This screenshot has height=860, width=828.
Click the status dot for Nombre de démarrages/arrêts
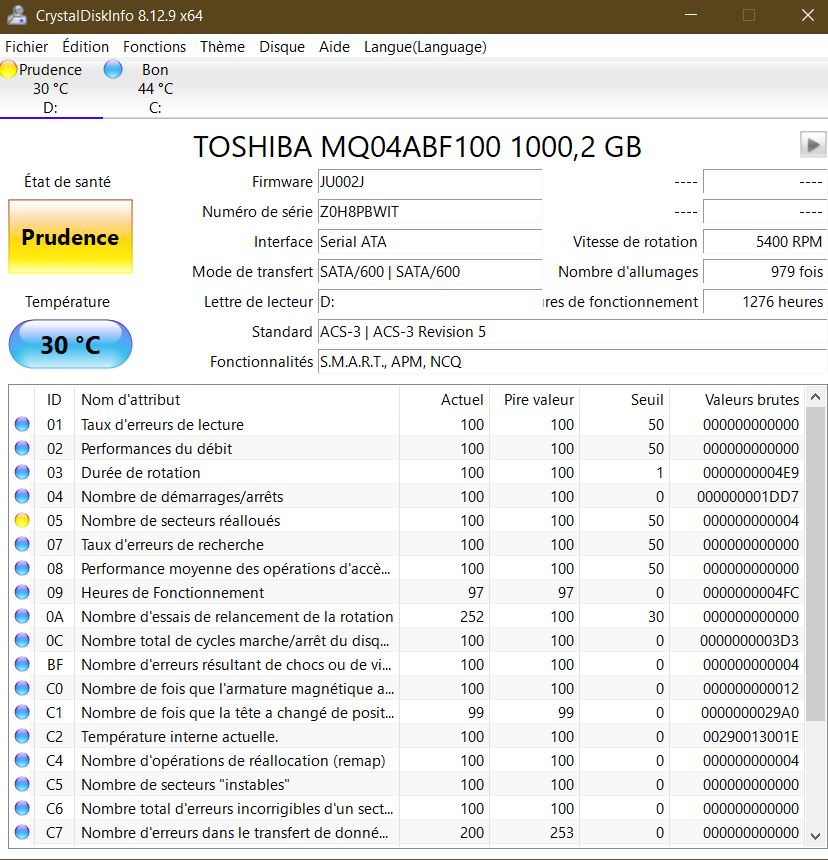(22, 496)
